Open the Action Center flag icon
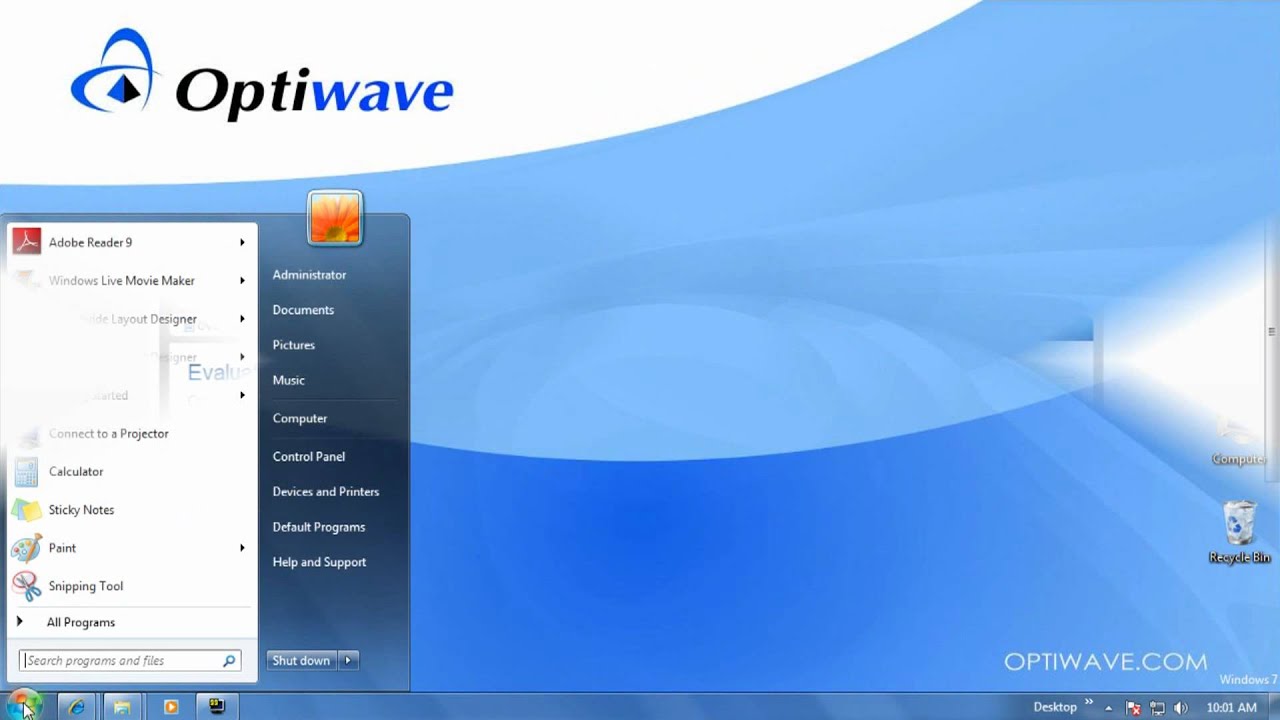This screenshot has width=1280, height=720. tap(1133, 708)
